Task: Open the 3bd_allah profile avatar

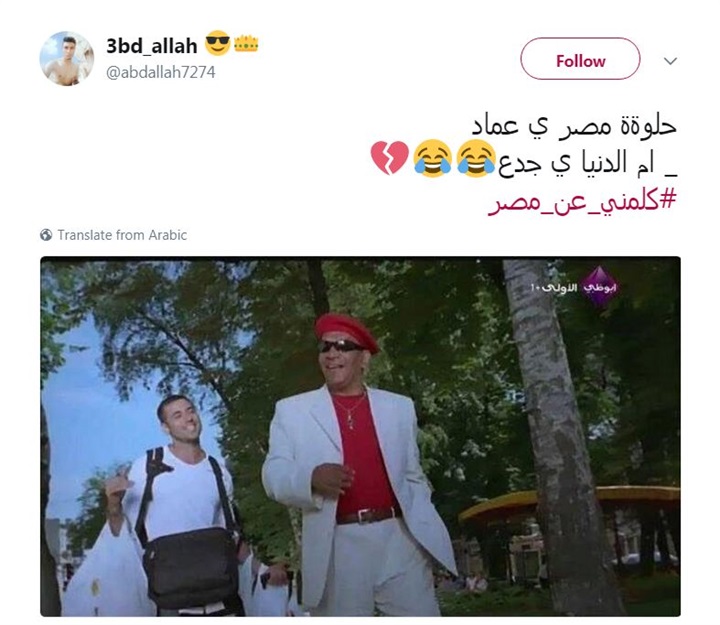Action: (x=67, y=58)
